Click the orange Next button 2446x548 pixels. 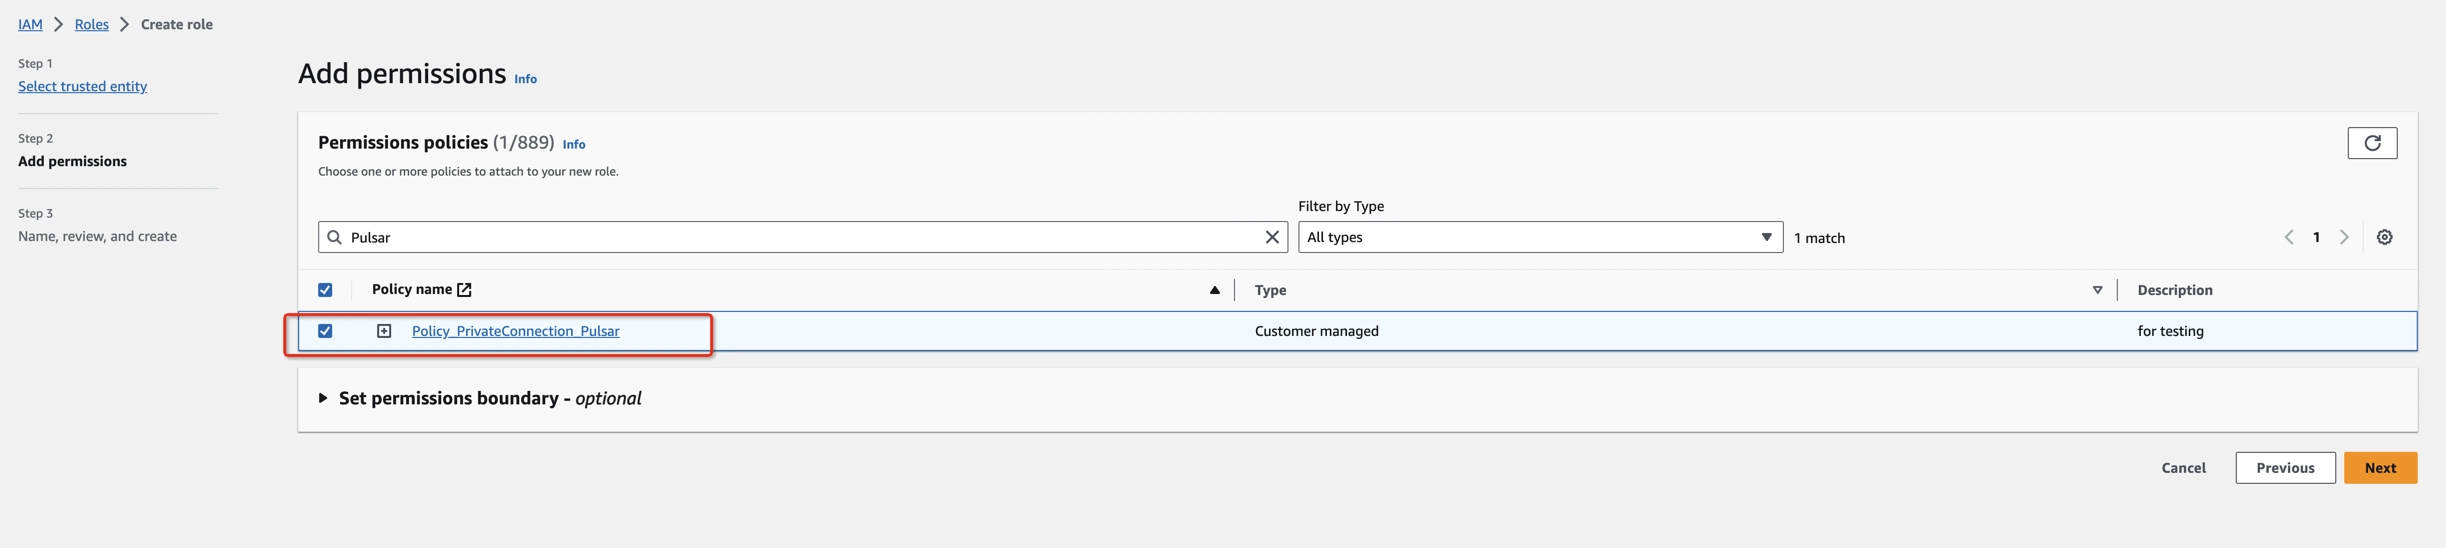pos(2380,468)
